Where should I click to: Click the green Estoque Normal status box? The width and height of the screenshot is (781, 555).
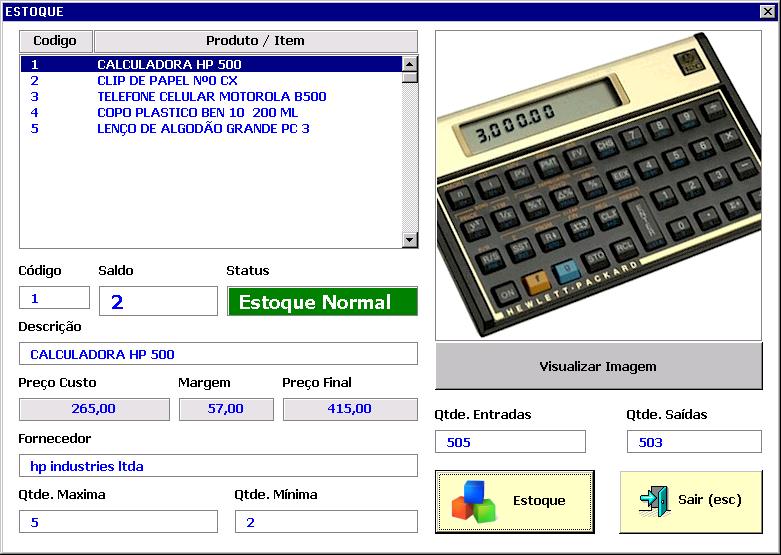322,301
